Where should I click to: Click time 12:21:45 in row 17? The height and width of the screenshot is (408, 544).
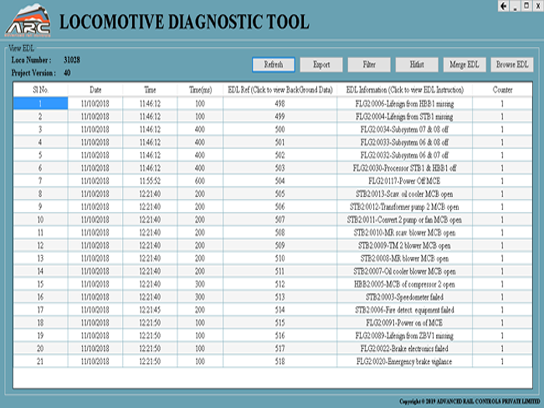click(x=150, y=310)
